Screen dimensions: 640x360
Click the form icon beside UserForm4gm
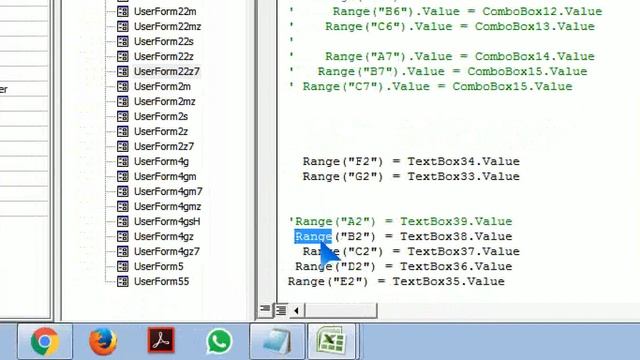click(x=123, y=176)
